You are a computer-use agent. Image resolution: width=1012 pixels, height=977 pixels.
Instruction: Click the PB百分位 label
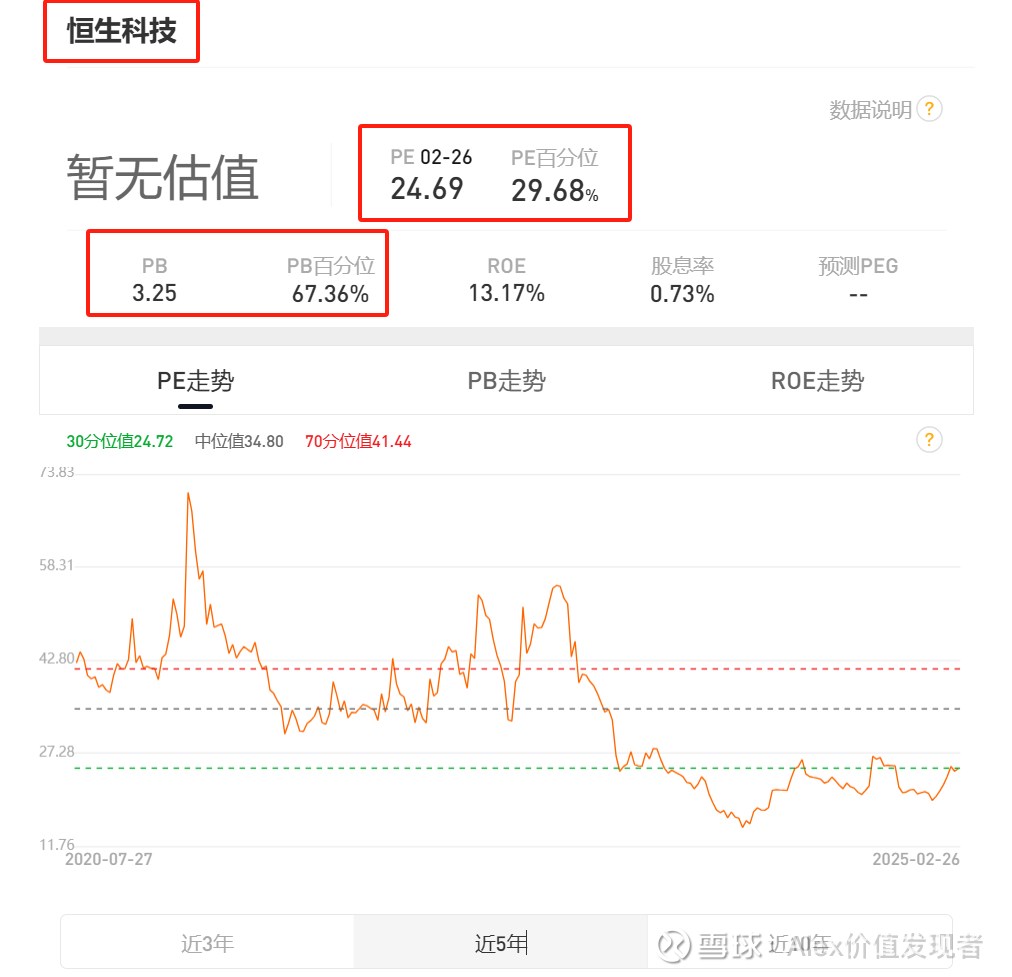tap(330, 266)
